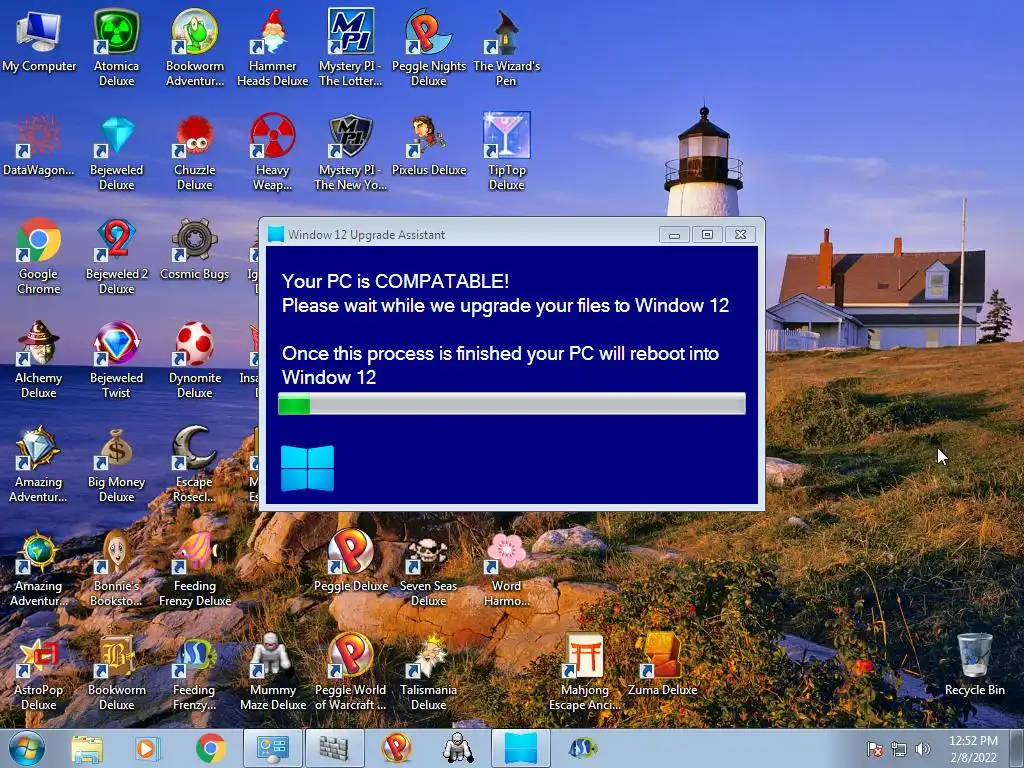Image resolution: width=1024 pixels, height=768 pixels.
Task: Open Word Harmony desktop icon
Action: click(x=507, y=568)
